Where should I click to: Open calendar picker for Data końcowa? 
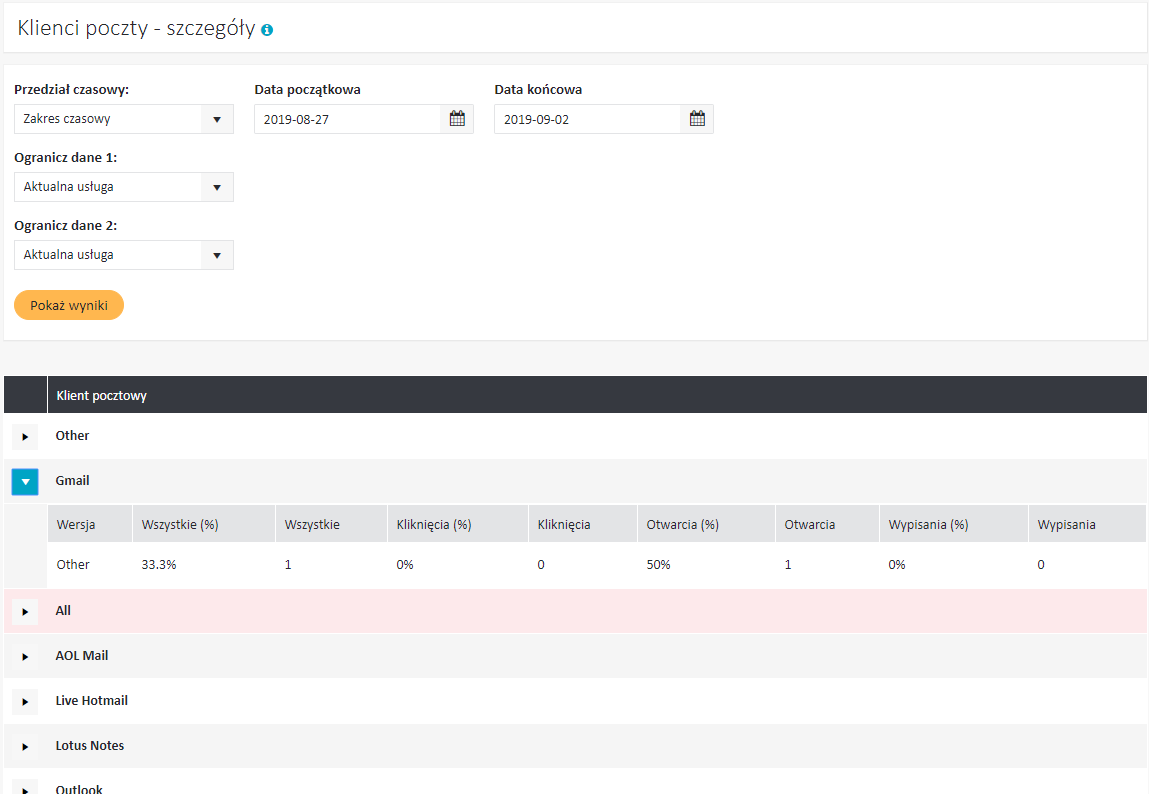tap(697, 119)
